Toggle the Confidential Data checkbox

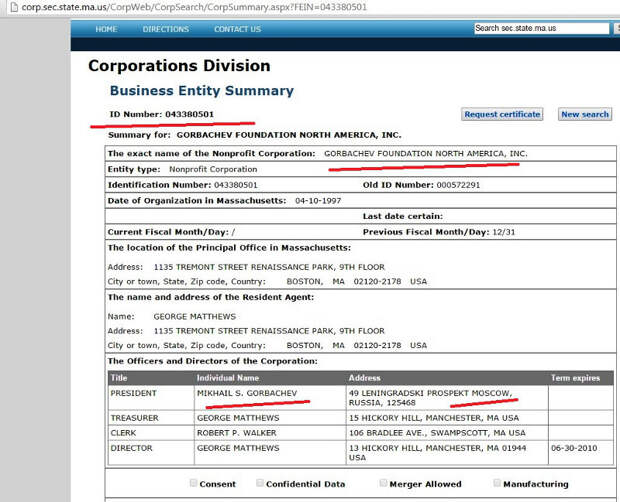pos(260,483)
